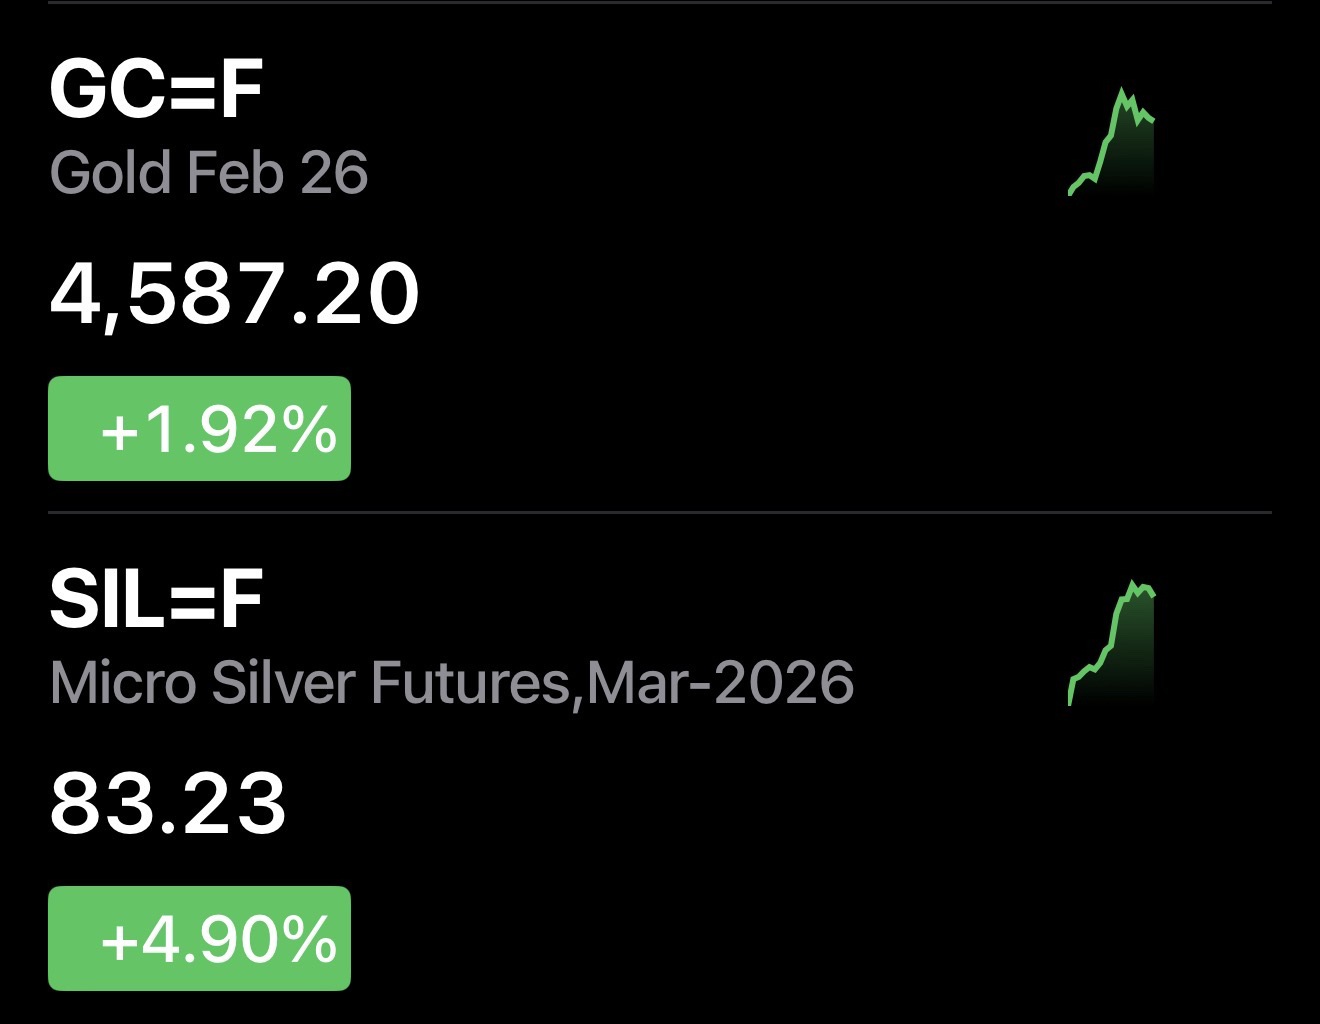Click the green fill under the gold sparkline
Viewport: 1320px width, 1024px height.
1128,165
